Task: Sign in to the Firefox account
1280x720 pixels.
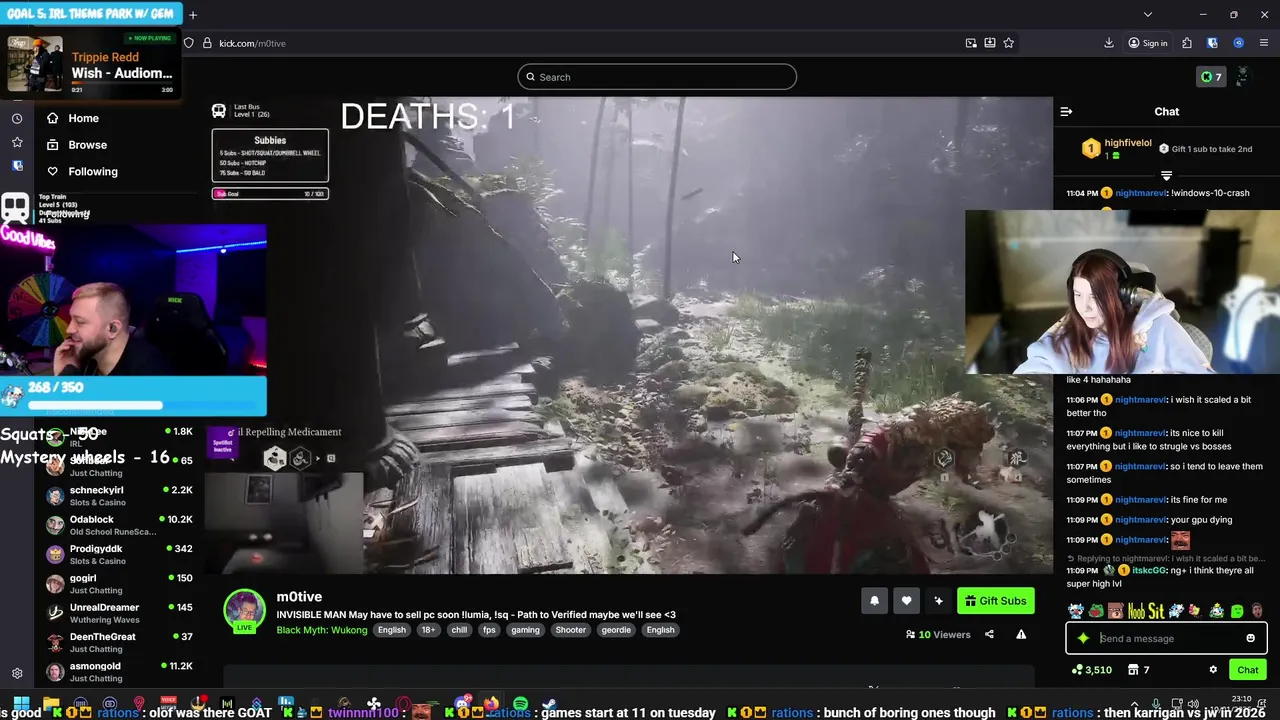Action: tap(1148, 43)
